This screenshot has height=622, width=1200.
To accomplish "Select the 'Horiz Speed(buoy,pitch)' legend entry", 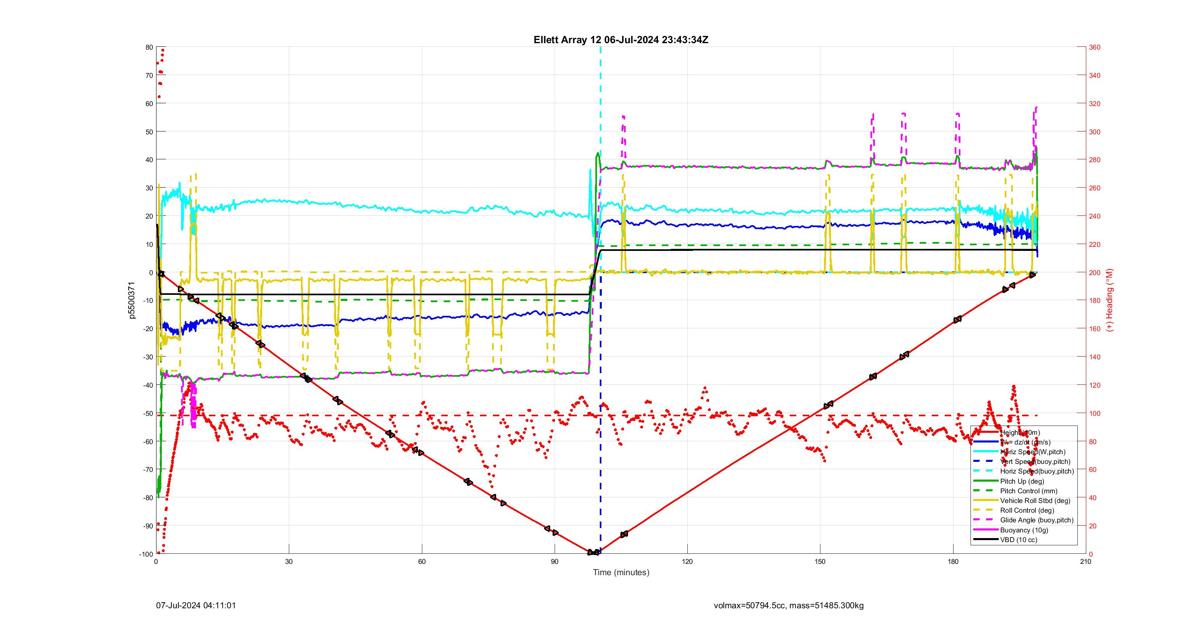I will point(1037,471).
